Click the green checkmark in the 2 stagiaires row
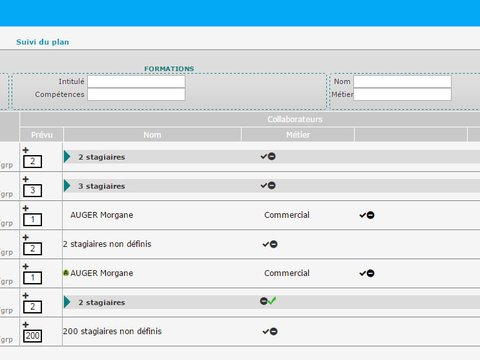 click(272, 301)
